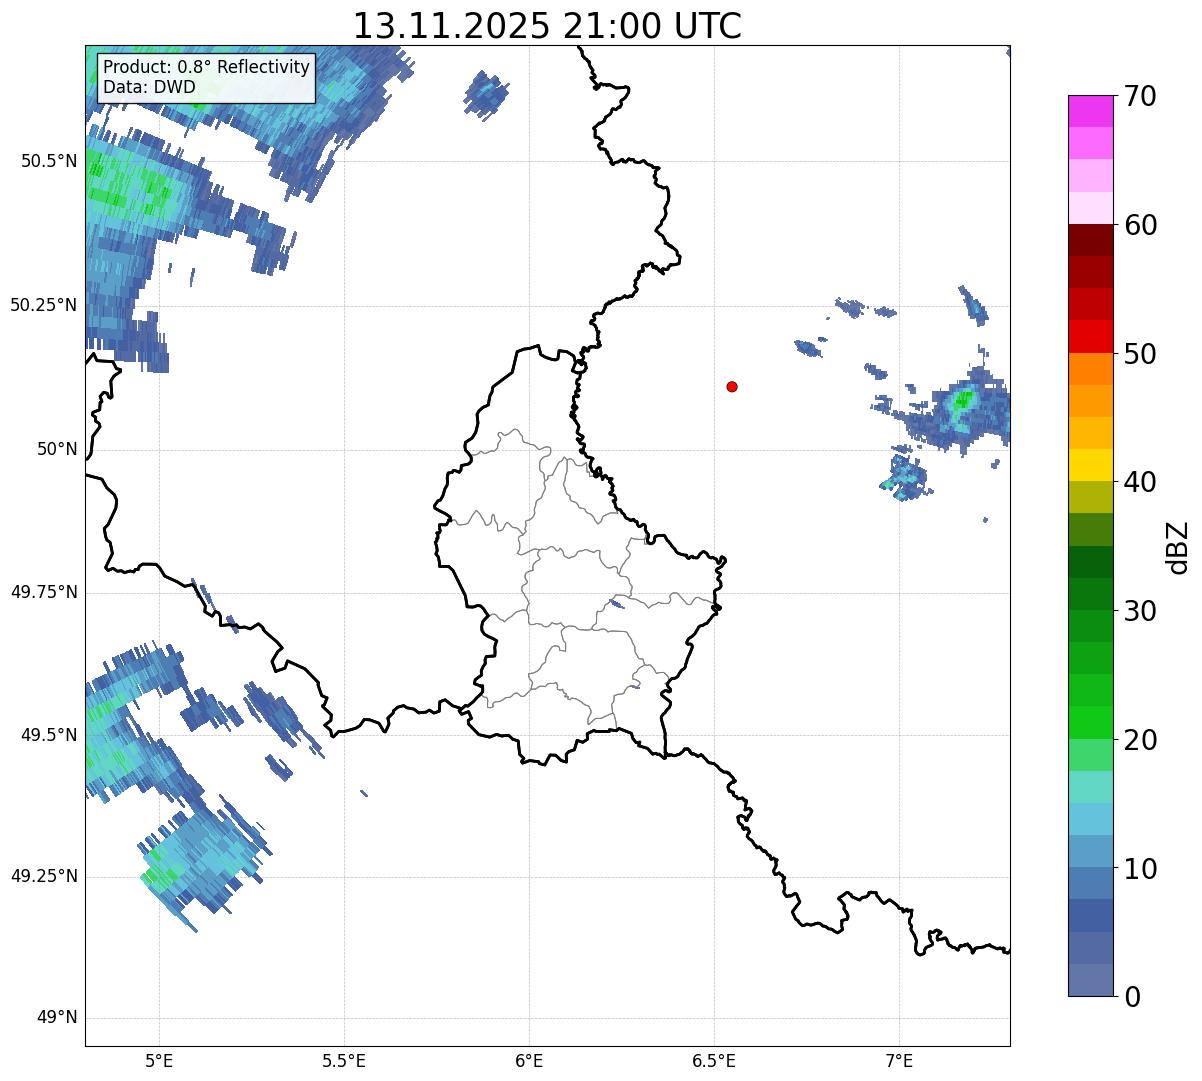Click the magenta top colorbar swatch
Screen dimensions: 1202x1081
tap(1090, 111)
